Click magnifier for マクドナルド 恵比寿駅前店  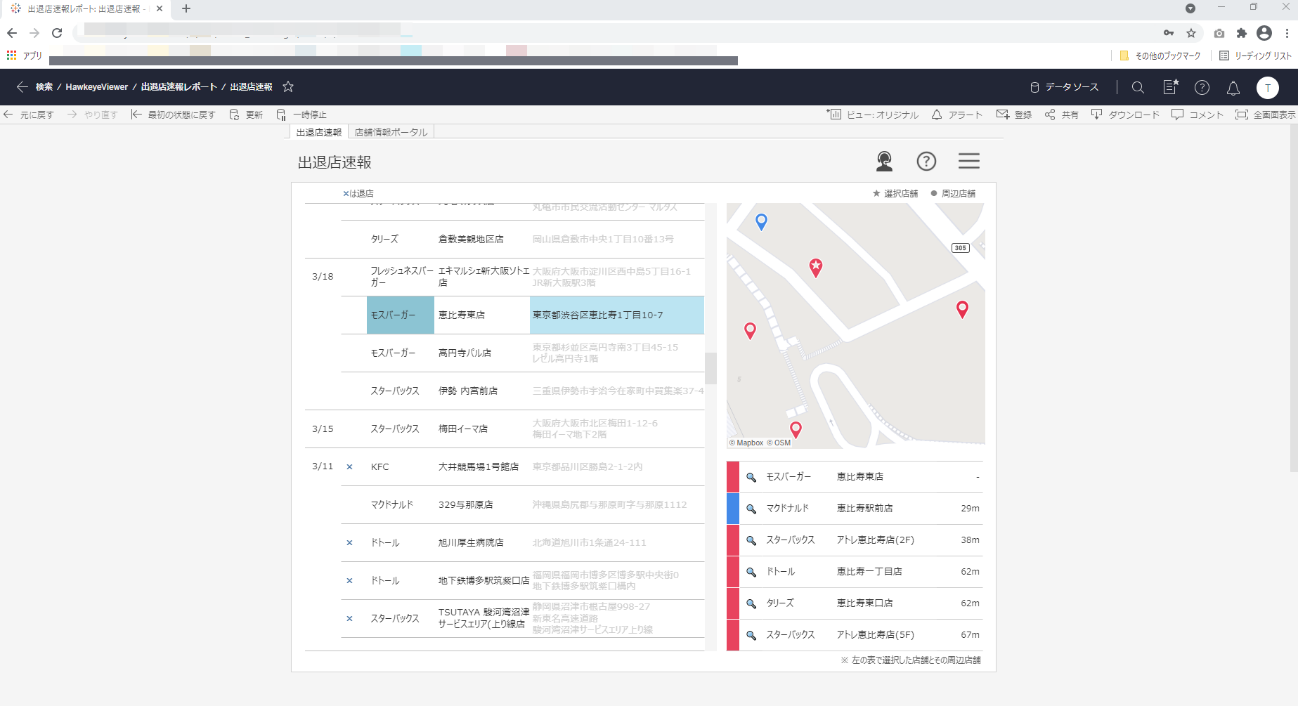(x=751, y=508)
